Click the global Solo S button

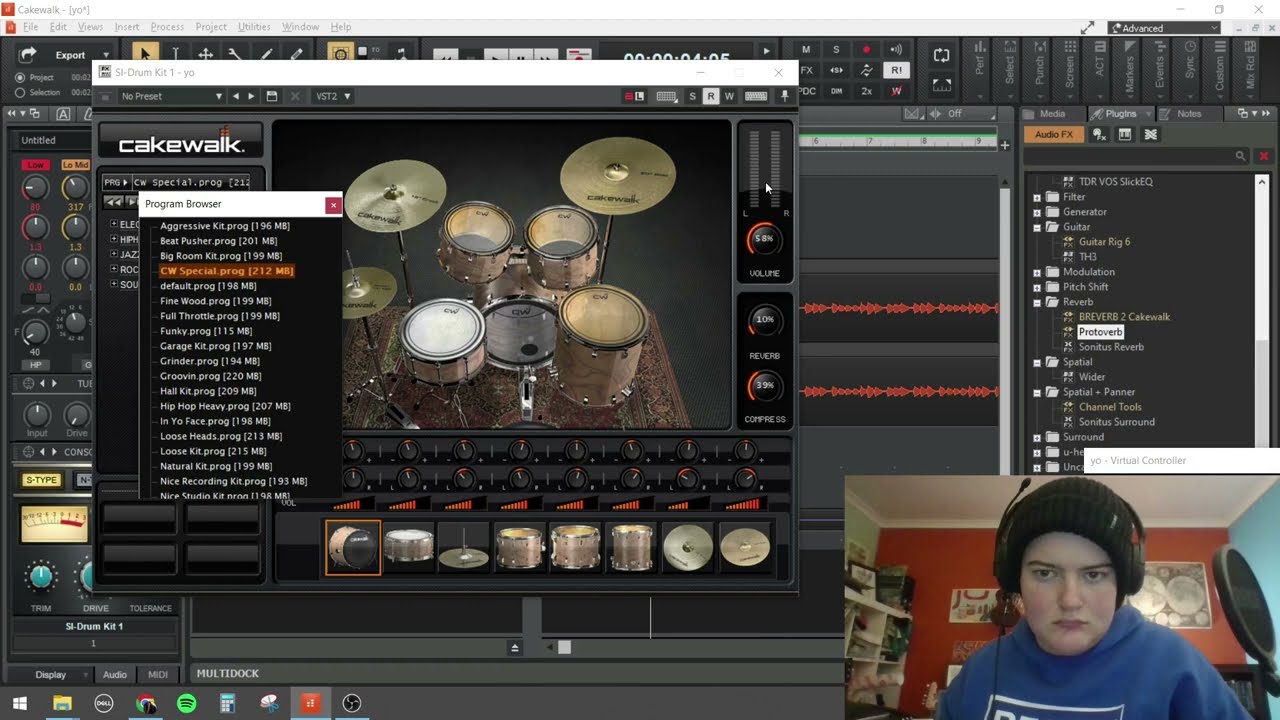pyautogui.click(x=836, y=50)
